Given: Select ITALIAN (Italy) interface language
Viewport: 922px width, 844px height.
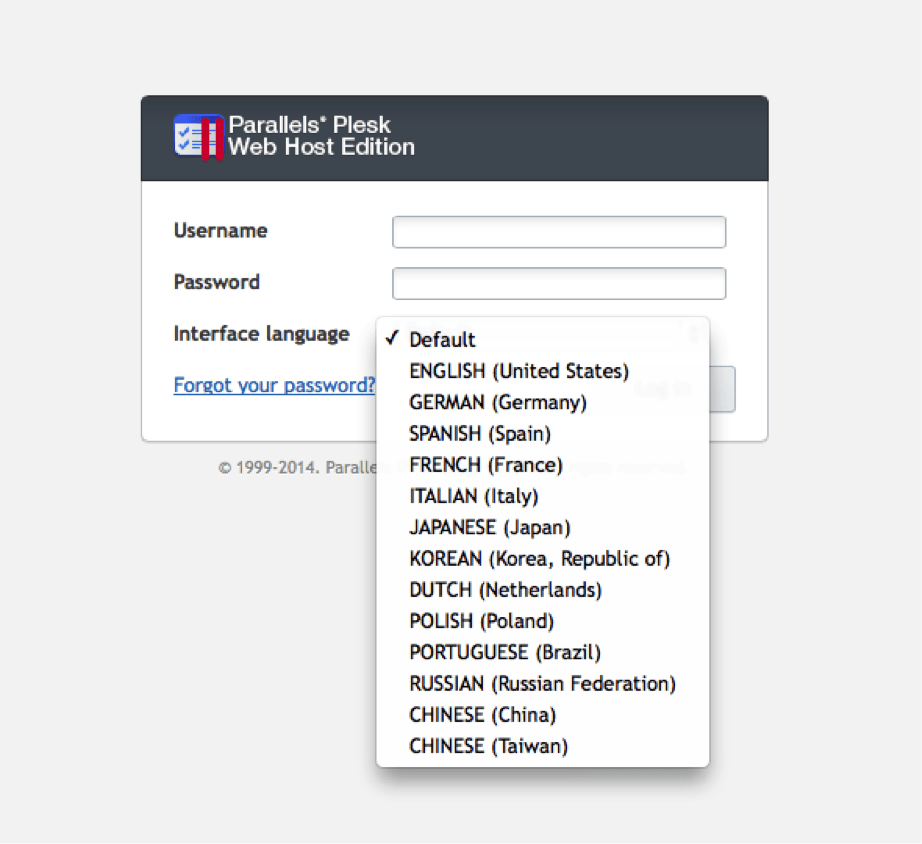Looking at the screenshot, I should [x=542, y=496].
